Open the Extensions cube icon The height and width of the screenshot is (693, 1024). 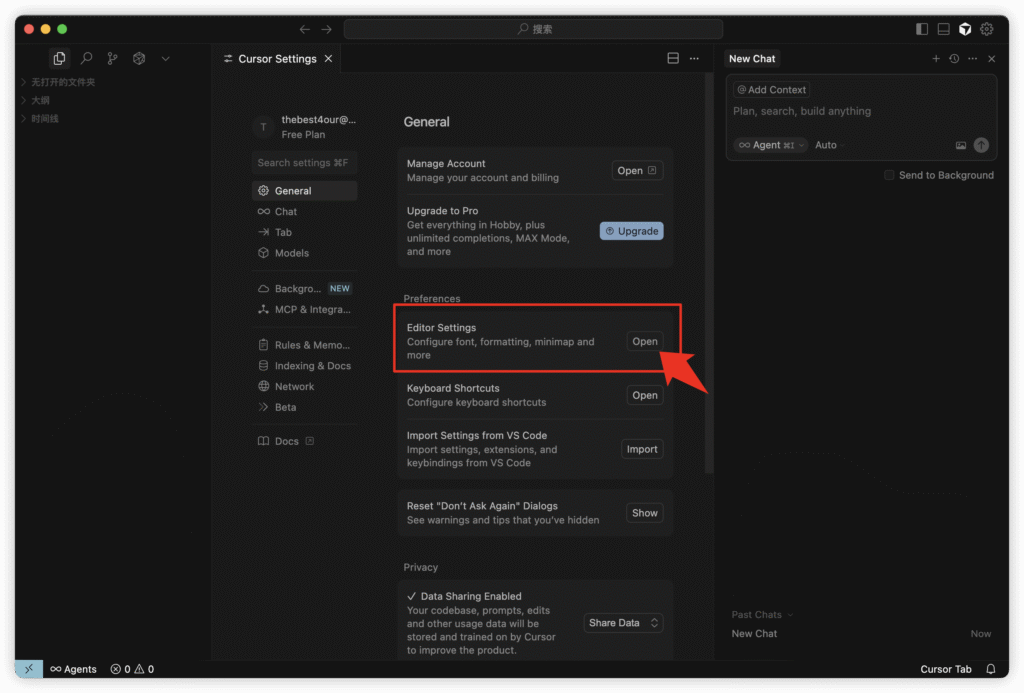[139, 58]
